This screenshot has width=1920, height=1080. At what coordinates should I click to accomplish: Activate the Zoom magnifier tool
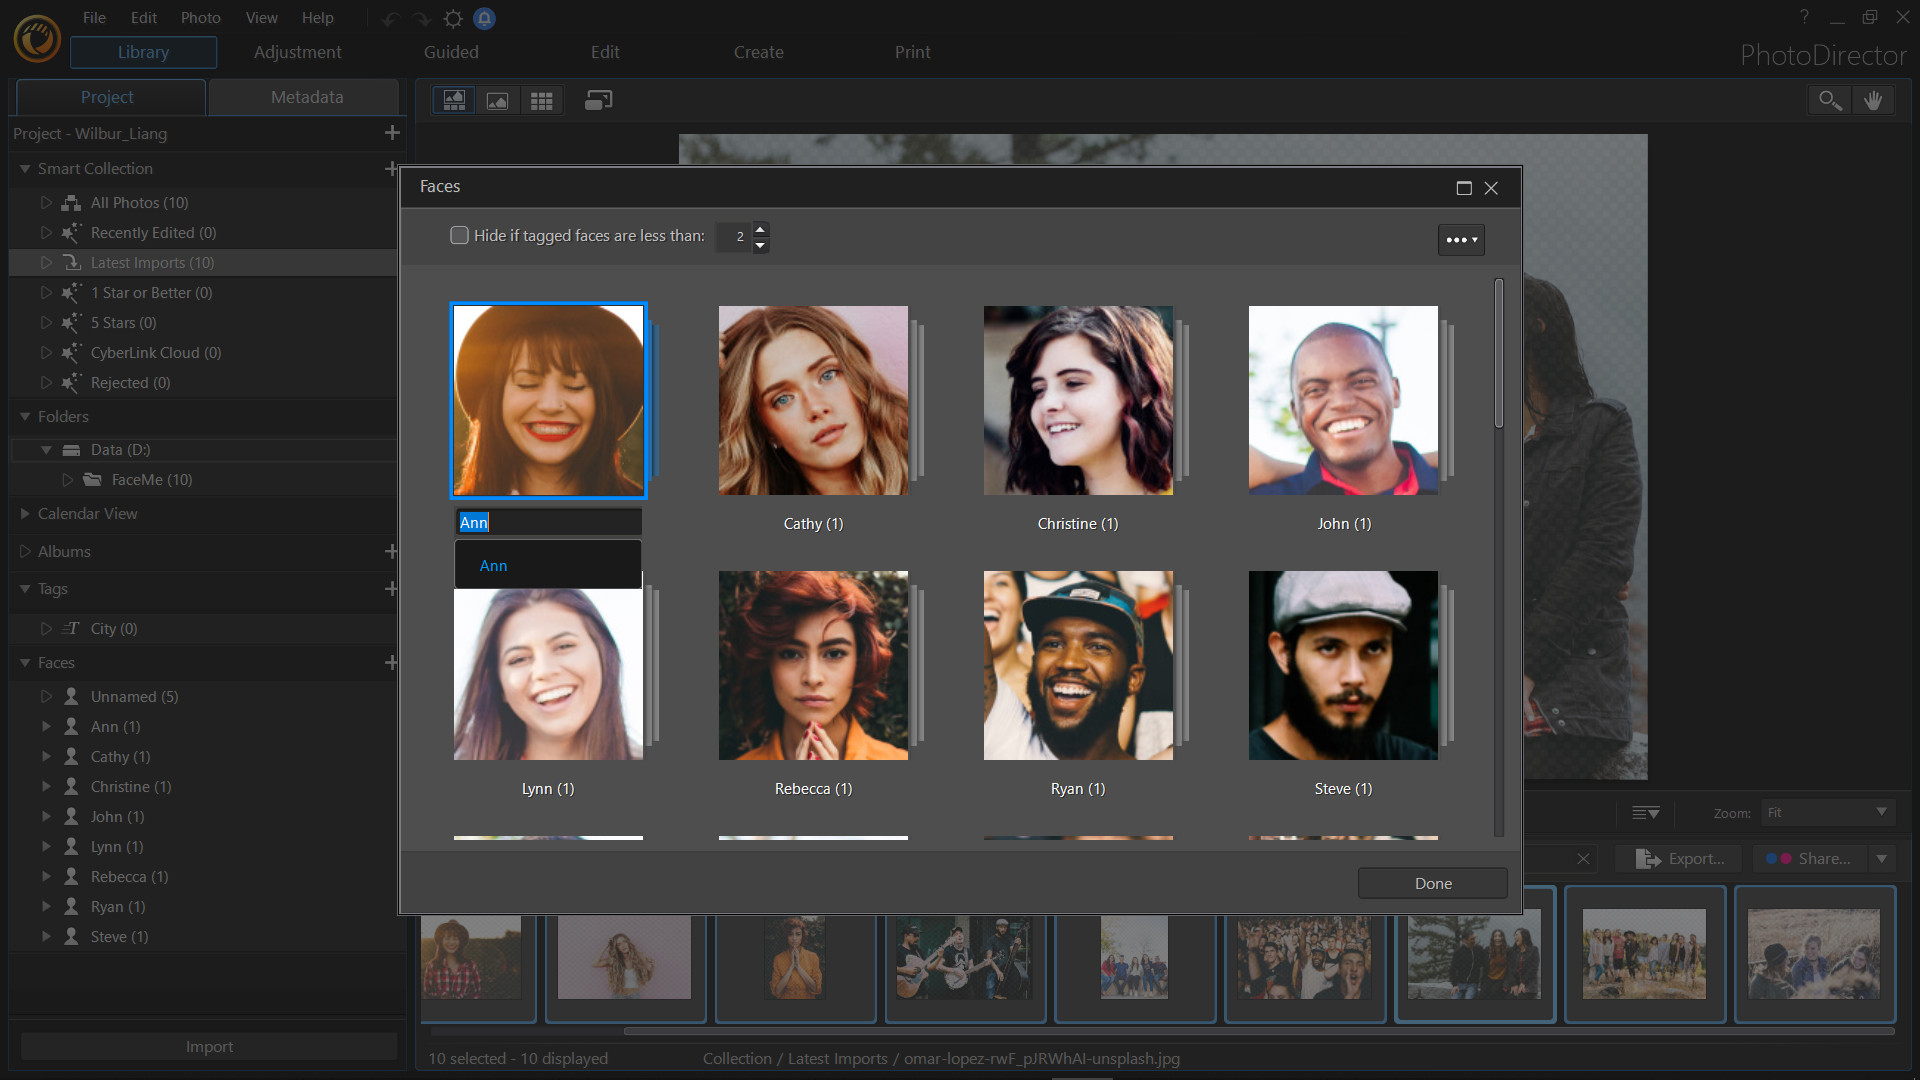(x=1830, y=100)
